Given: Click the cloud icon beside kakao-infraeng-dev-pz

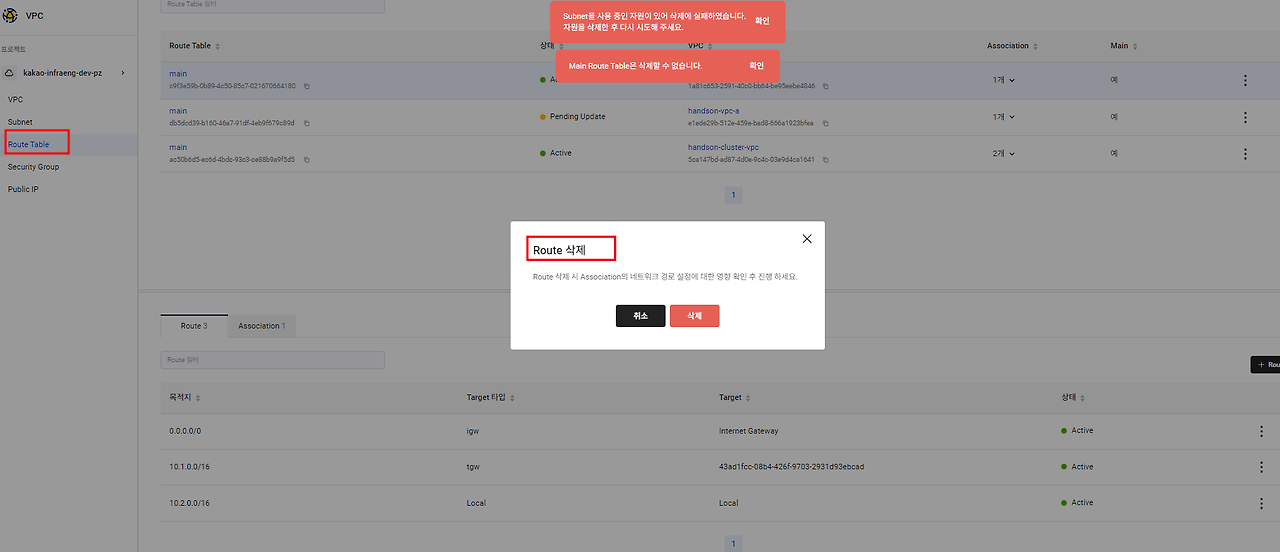Looking at the screenshot, I should (x=10, y=73).
